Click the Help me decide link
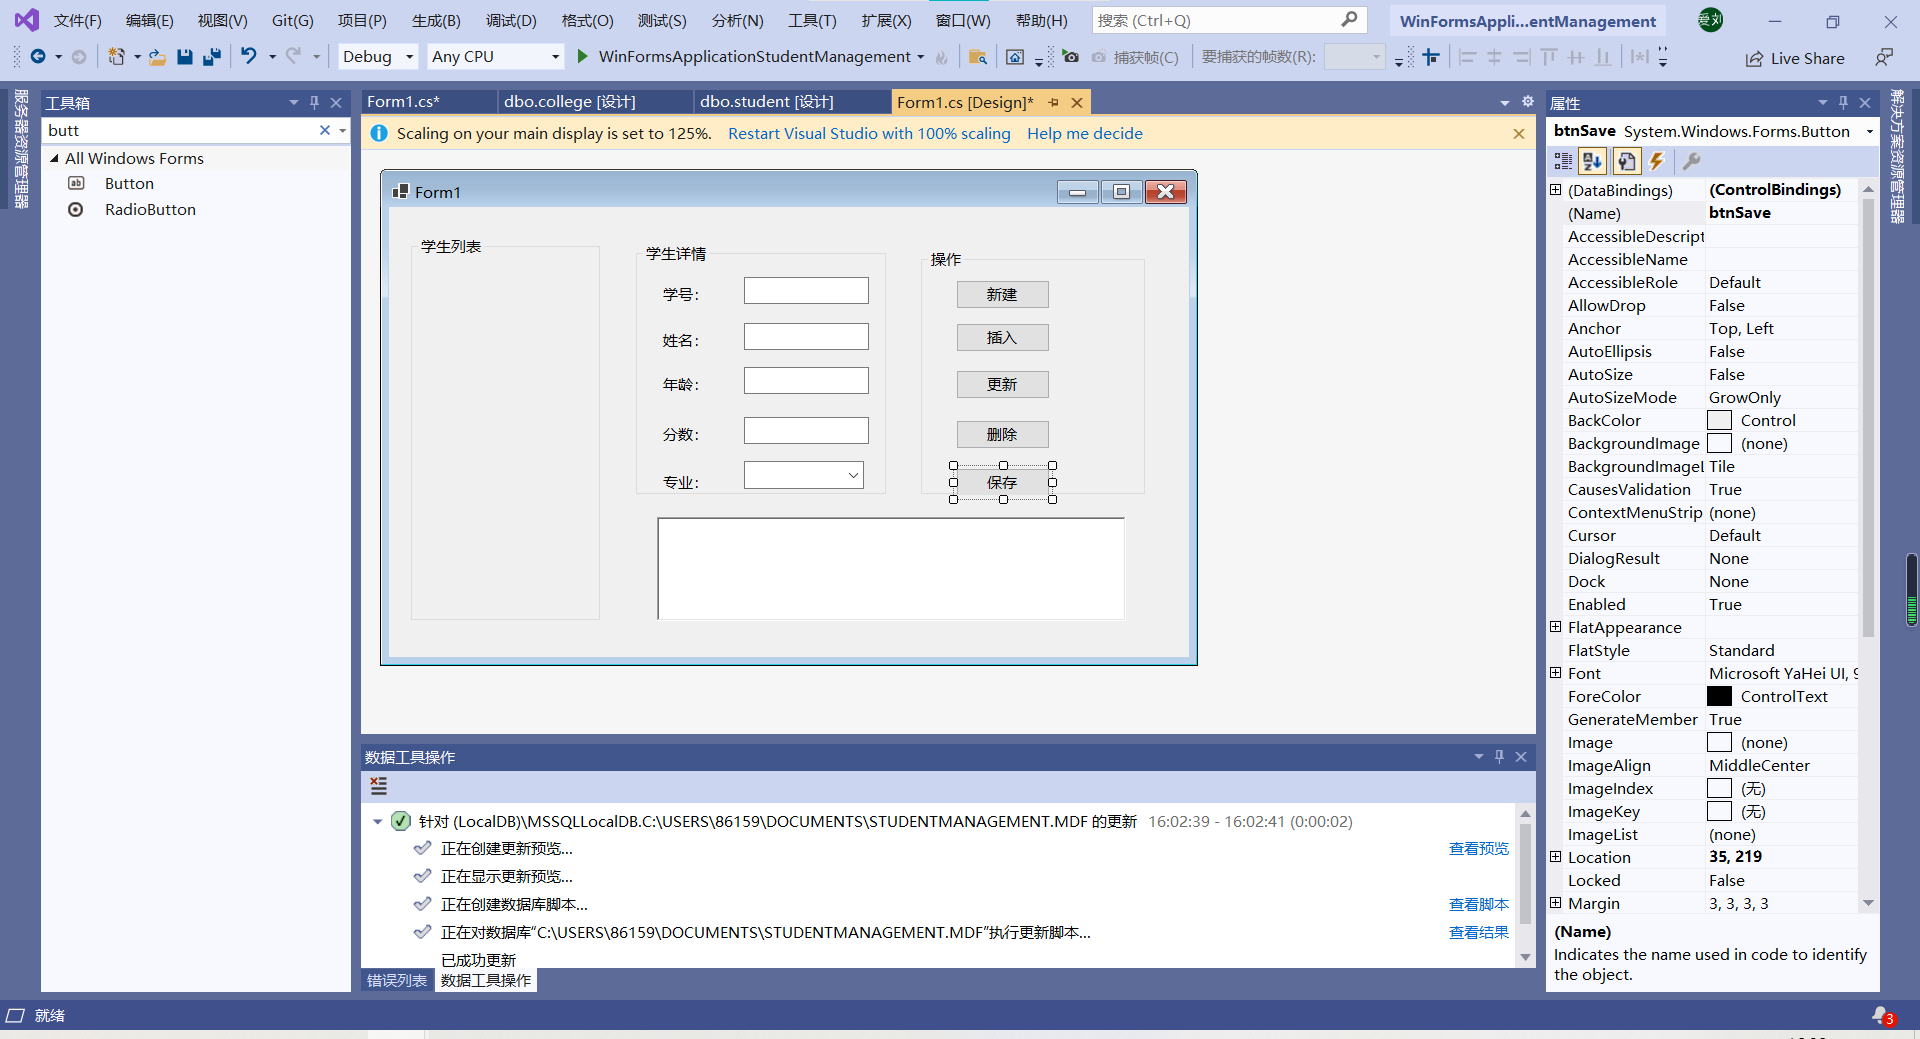 (x=1085, y=134)
